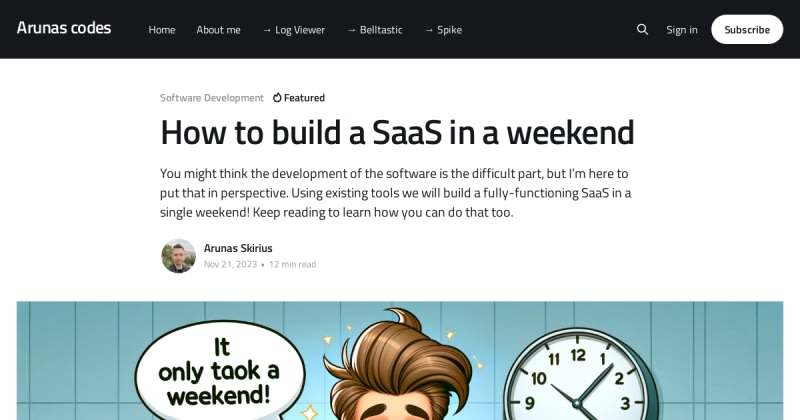Viewport: 800px width, 420px height.
Task: Click the Arunas Skirius author name
Action: coord(238,248)
